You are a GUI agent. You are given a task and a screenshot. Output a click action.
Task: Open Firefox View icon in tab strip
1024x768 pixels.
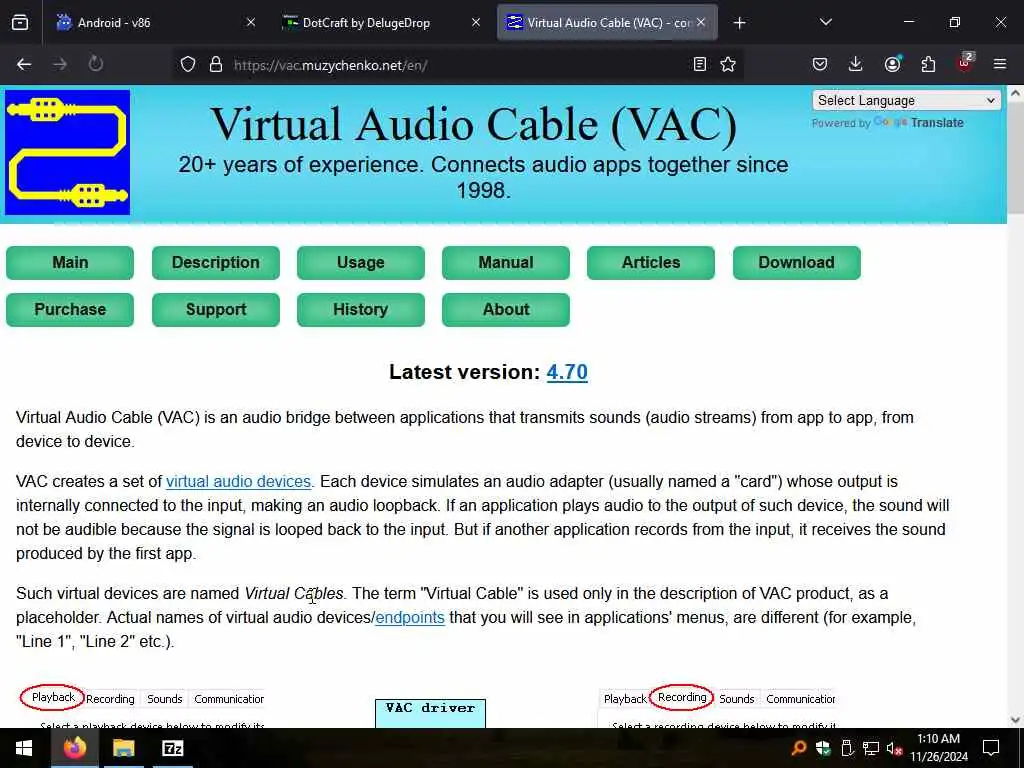20,23
